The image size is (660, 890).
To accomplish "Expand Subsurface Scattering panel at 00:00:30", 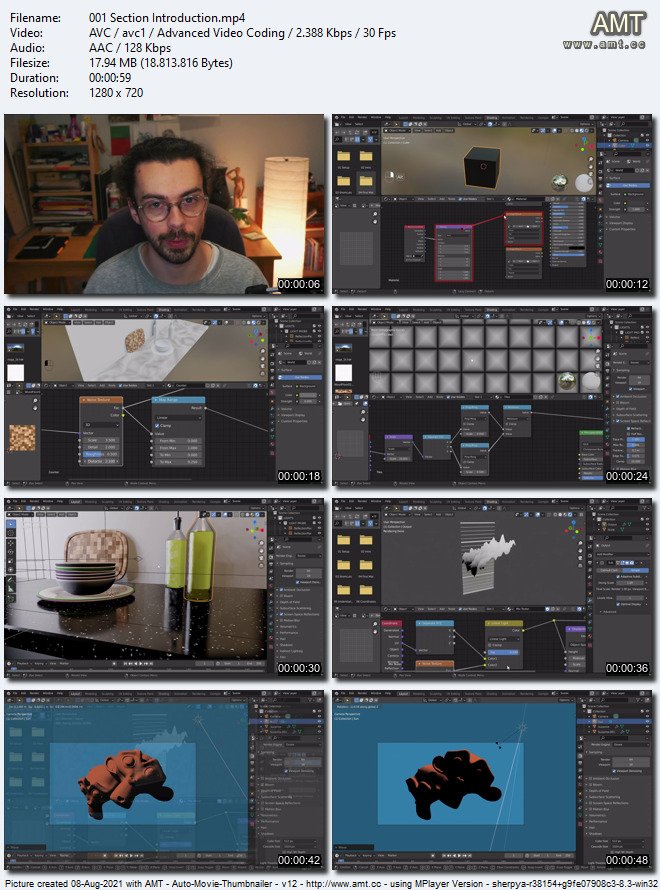I will pos(295,608).
